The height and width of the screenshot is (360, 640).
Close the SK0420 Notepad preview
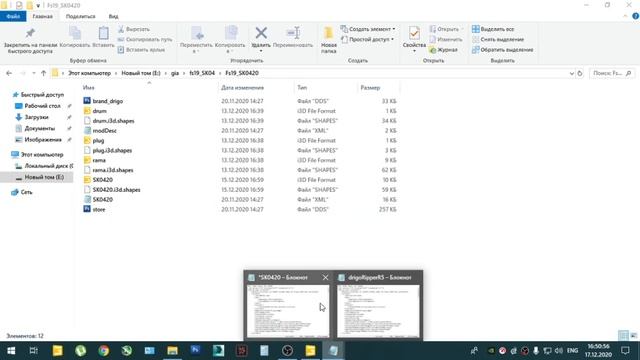tap(325, 277)
